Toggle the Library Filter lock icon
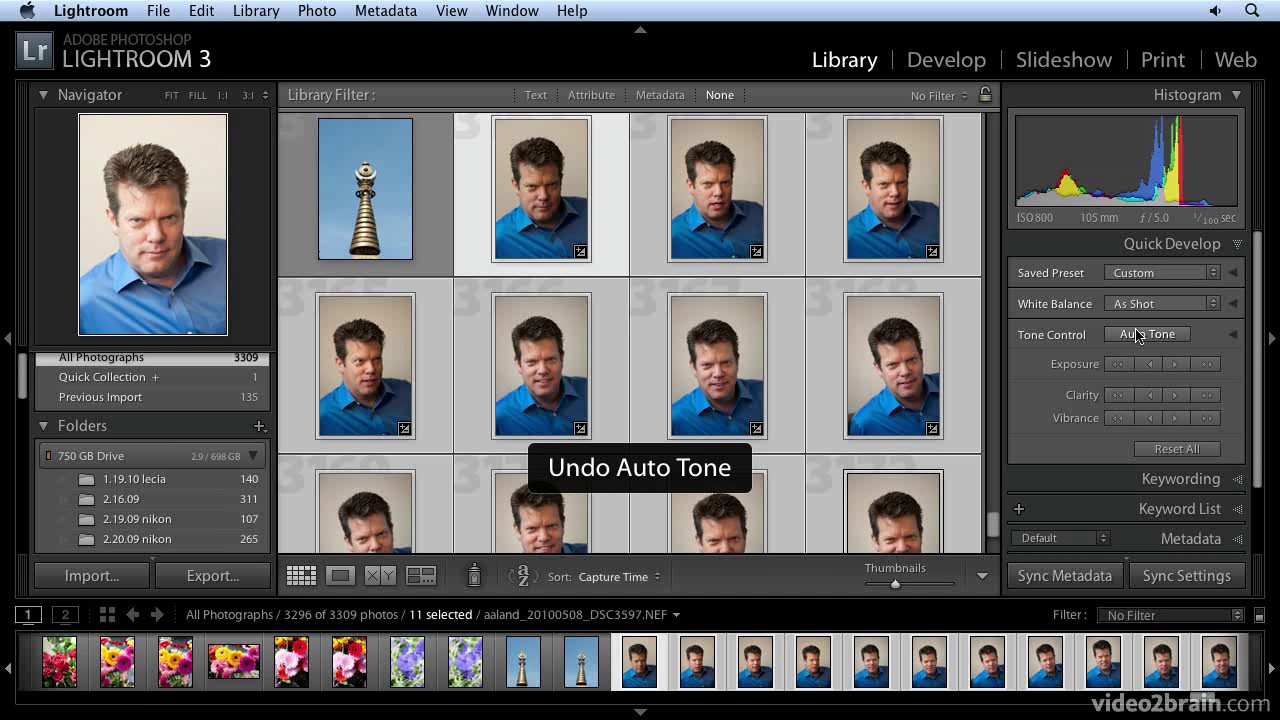This screenshot has height=720, width=1280. 985,95
